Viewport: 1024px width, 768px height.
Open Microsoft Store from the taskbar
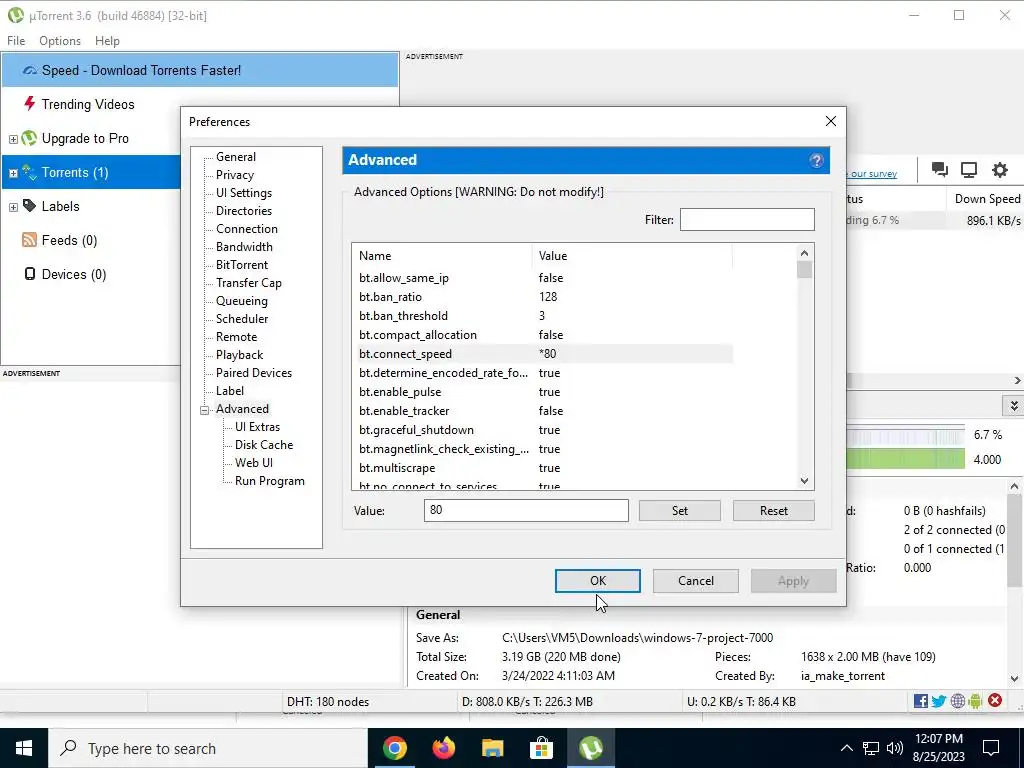coord(541,748)
